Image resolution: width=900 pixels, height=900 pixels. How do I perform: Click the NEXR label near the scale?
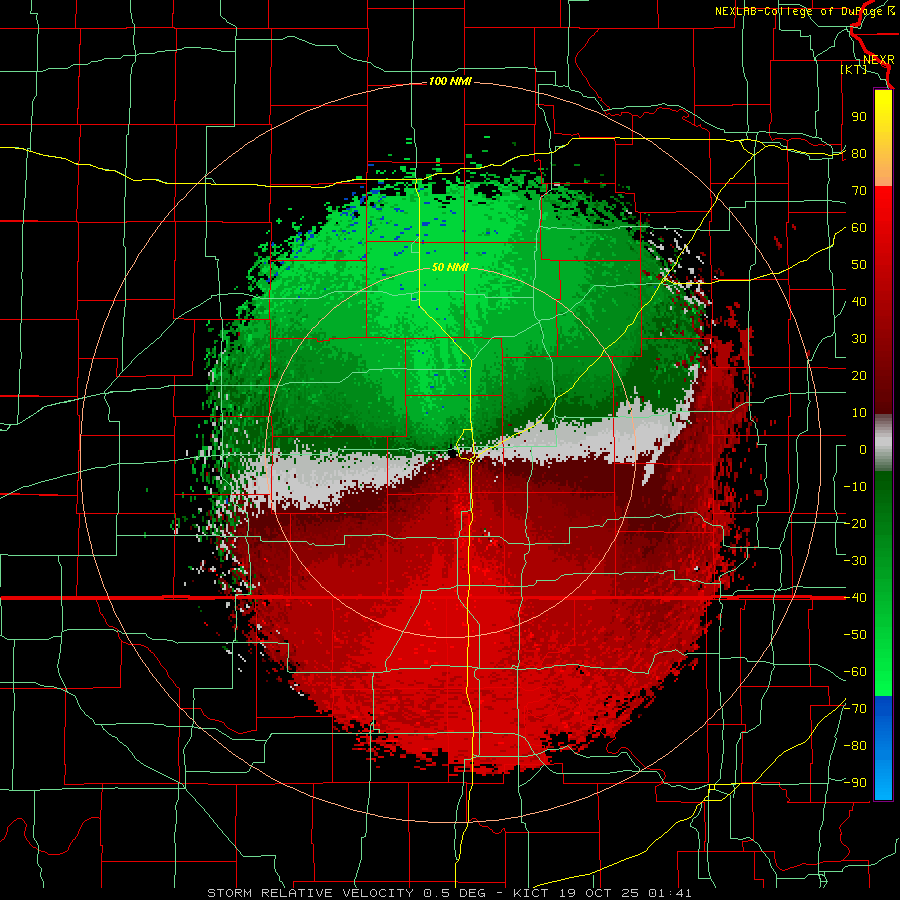click(x=879, y=60)
